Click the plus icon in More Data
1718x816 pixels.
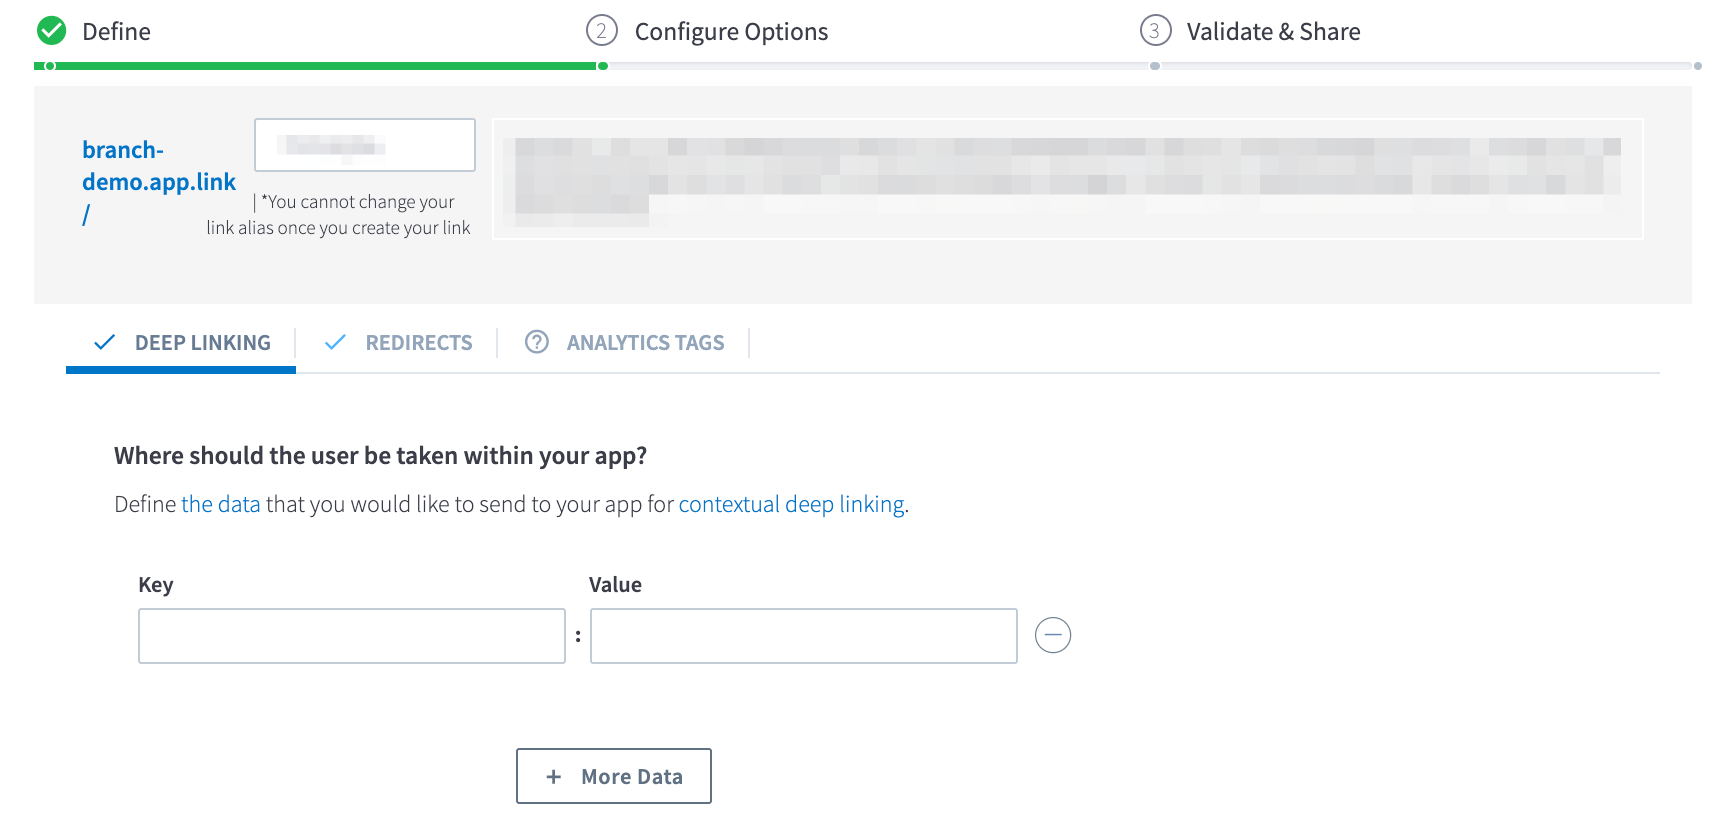(x=553, y=777)
